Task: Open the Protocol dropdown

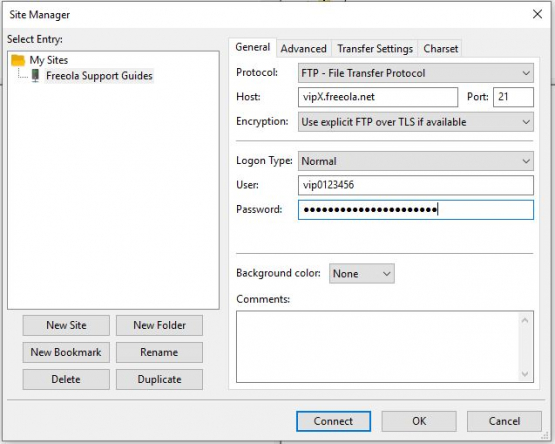Action: pos(416,73)
